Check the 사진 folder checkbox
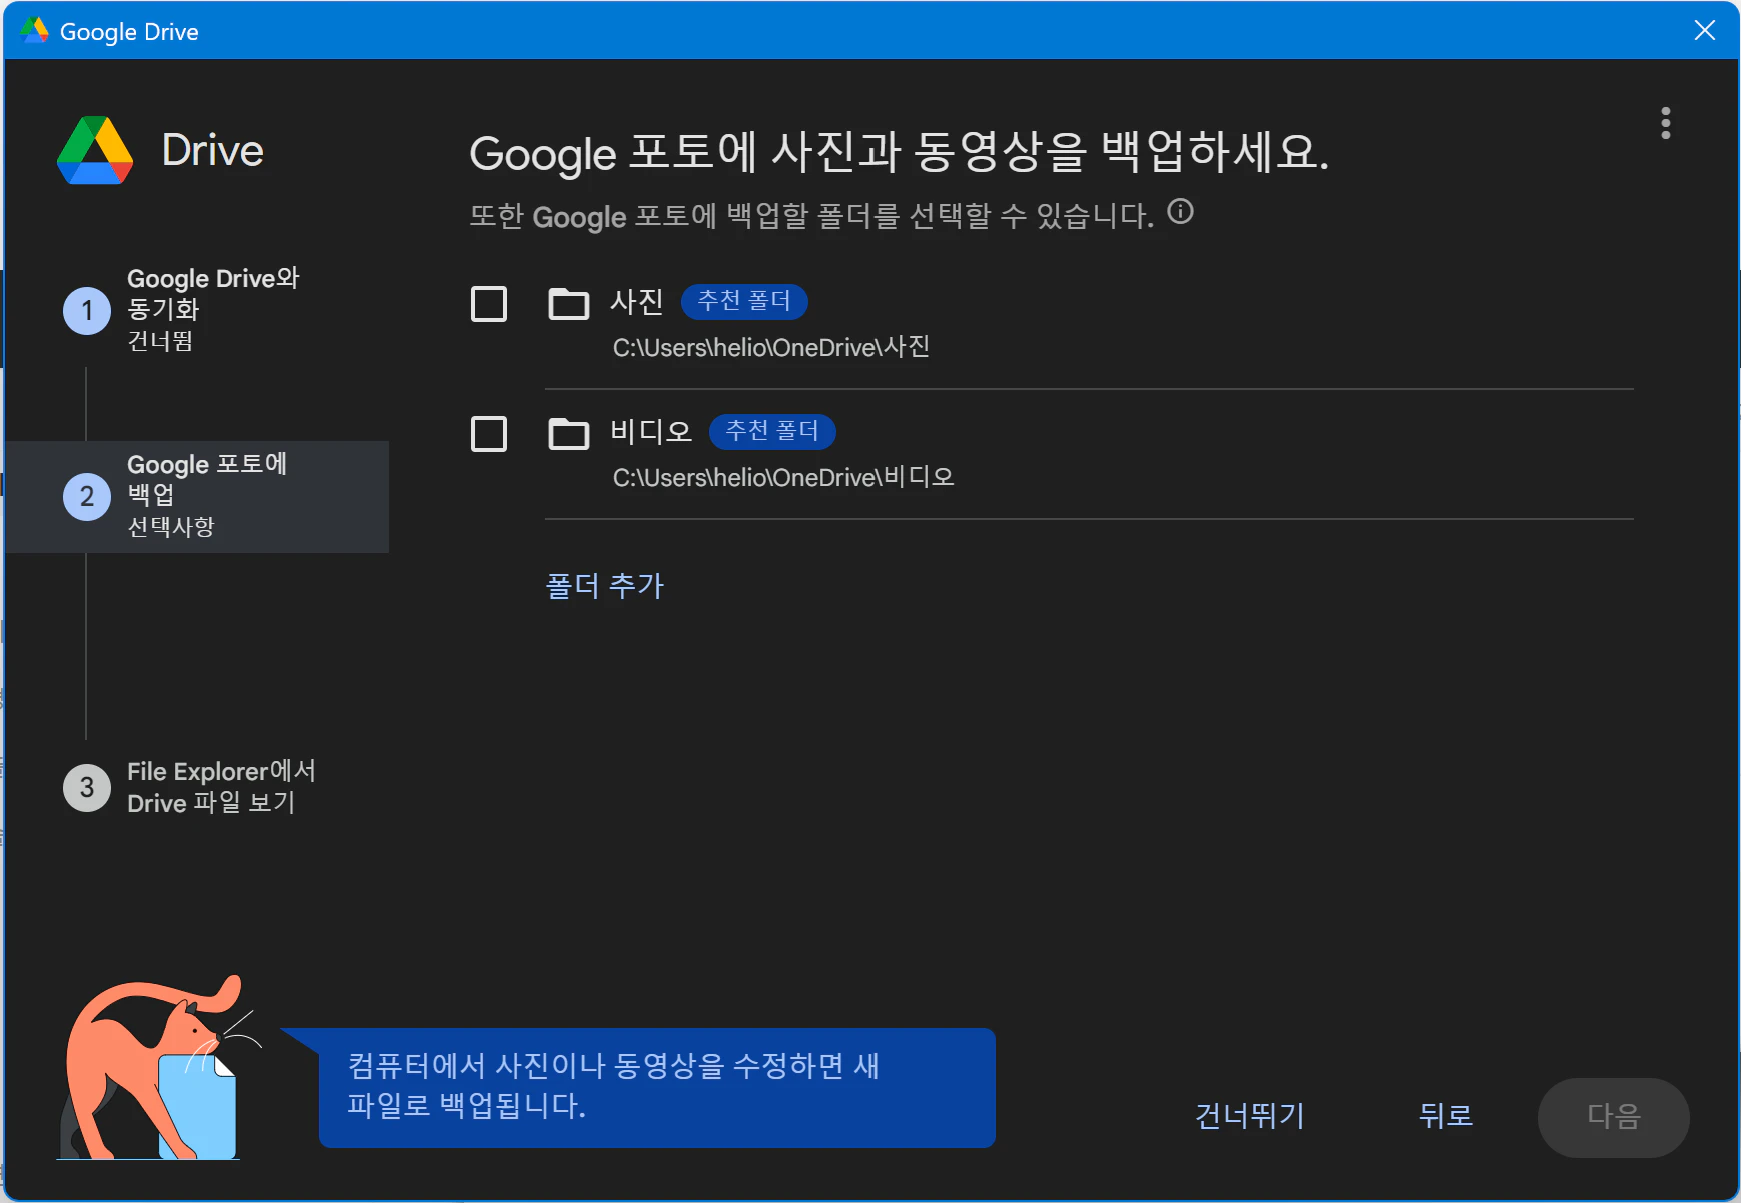Screen dimensions: 1742x1204 (x=489, y=304)
